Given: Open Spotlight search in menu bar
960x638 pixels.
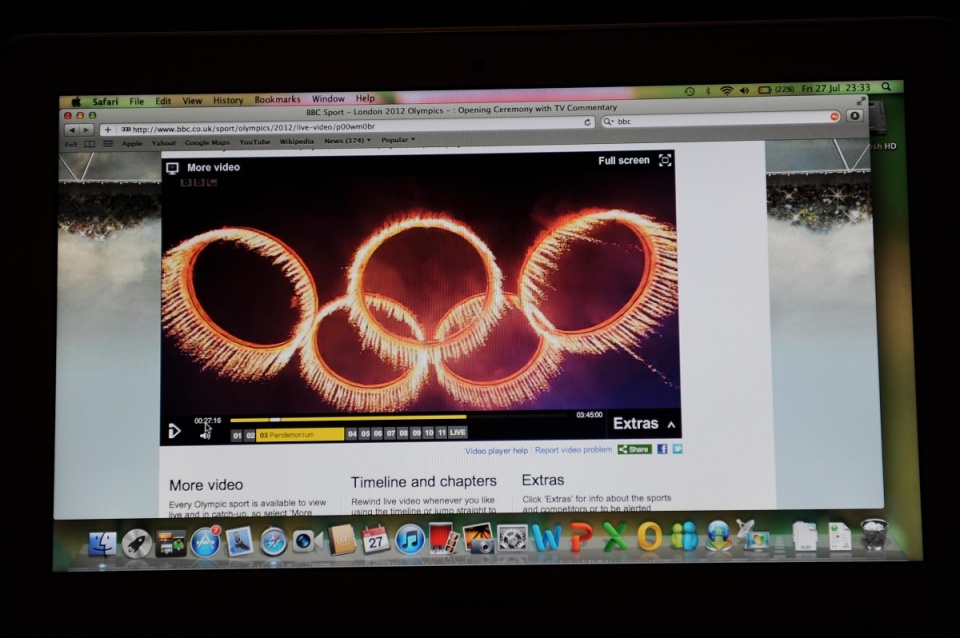Looking at the screenshot, I should click(x=886, y=87).
